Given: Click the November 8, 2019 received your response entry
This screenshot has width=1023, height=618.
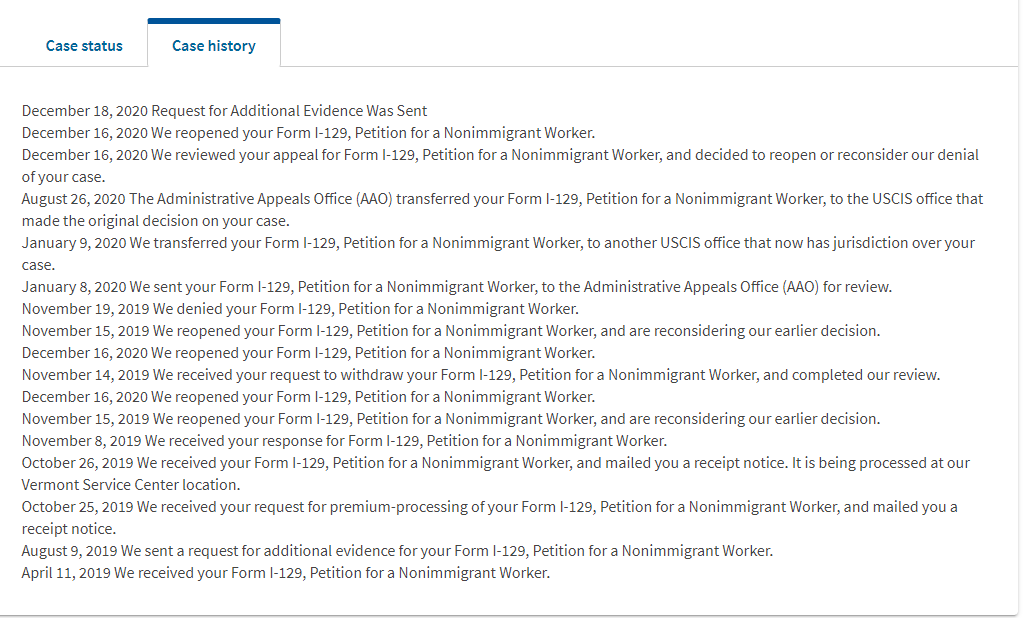Looking at the screenshot, I should pos(344,441).
